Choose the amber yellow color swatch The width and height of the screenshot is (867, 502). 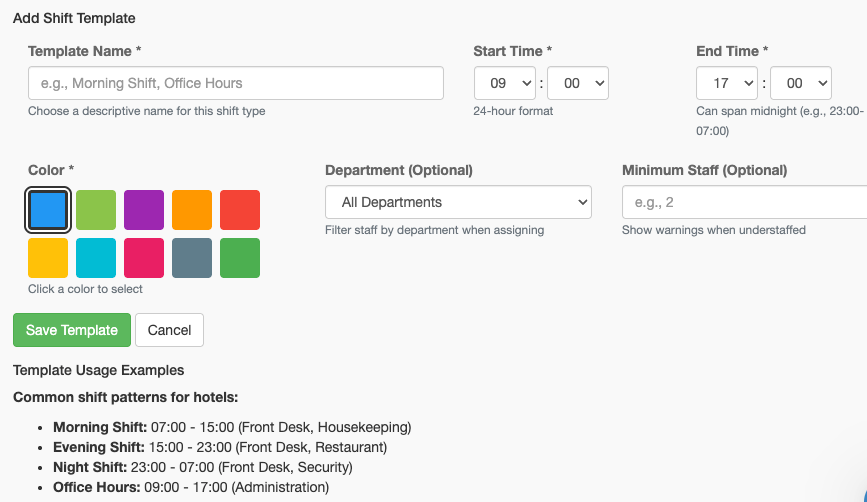(x=48, y=258)
